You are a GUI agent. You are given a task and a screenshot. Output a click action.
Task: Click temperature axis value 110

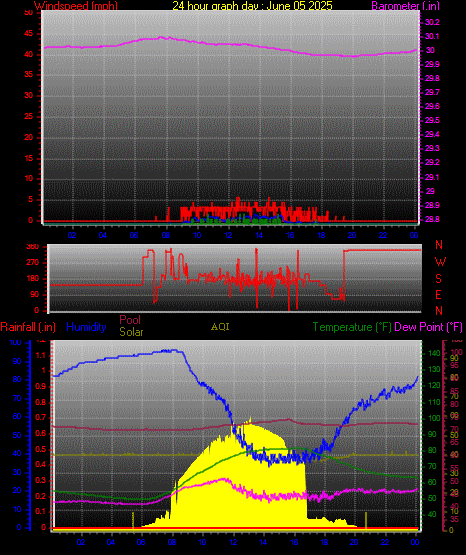434,402
